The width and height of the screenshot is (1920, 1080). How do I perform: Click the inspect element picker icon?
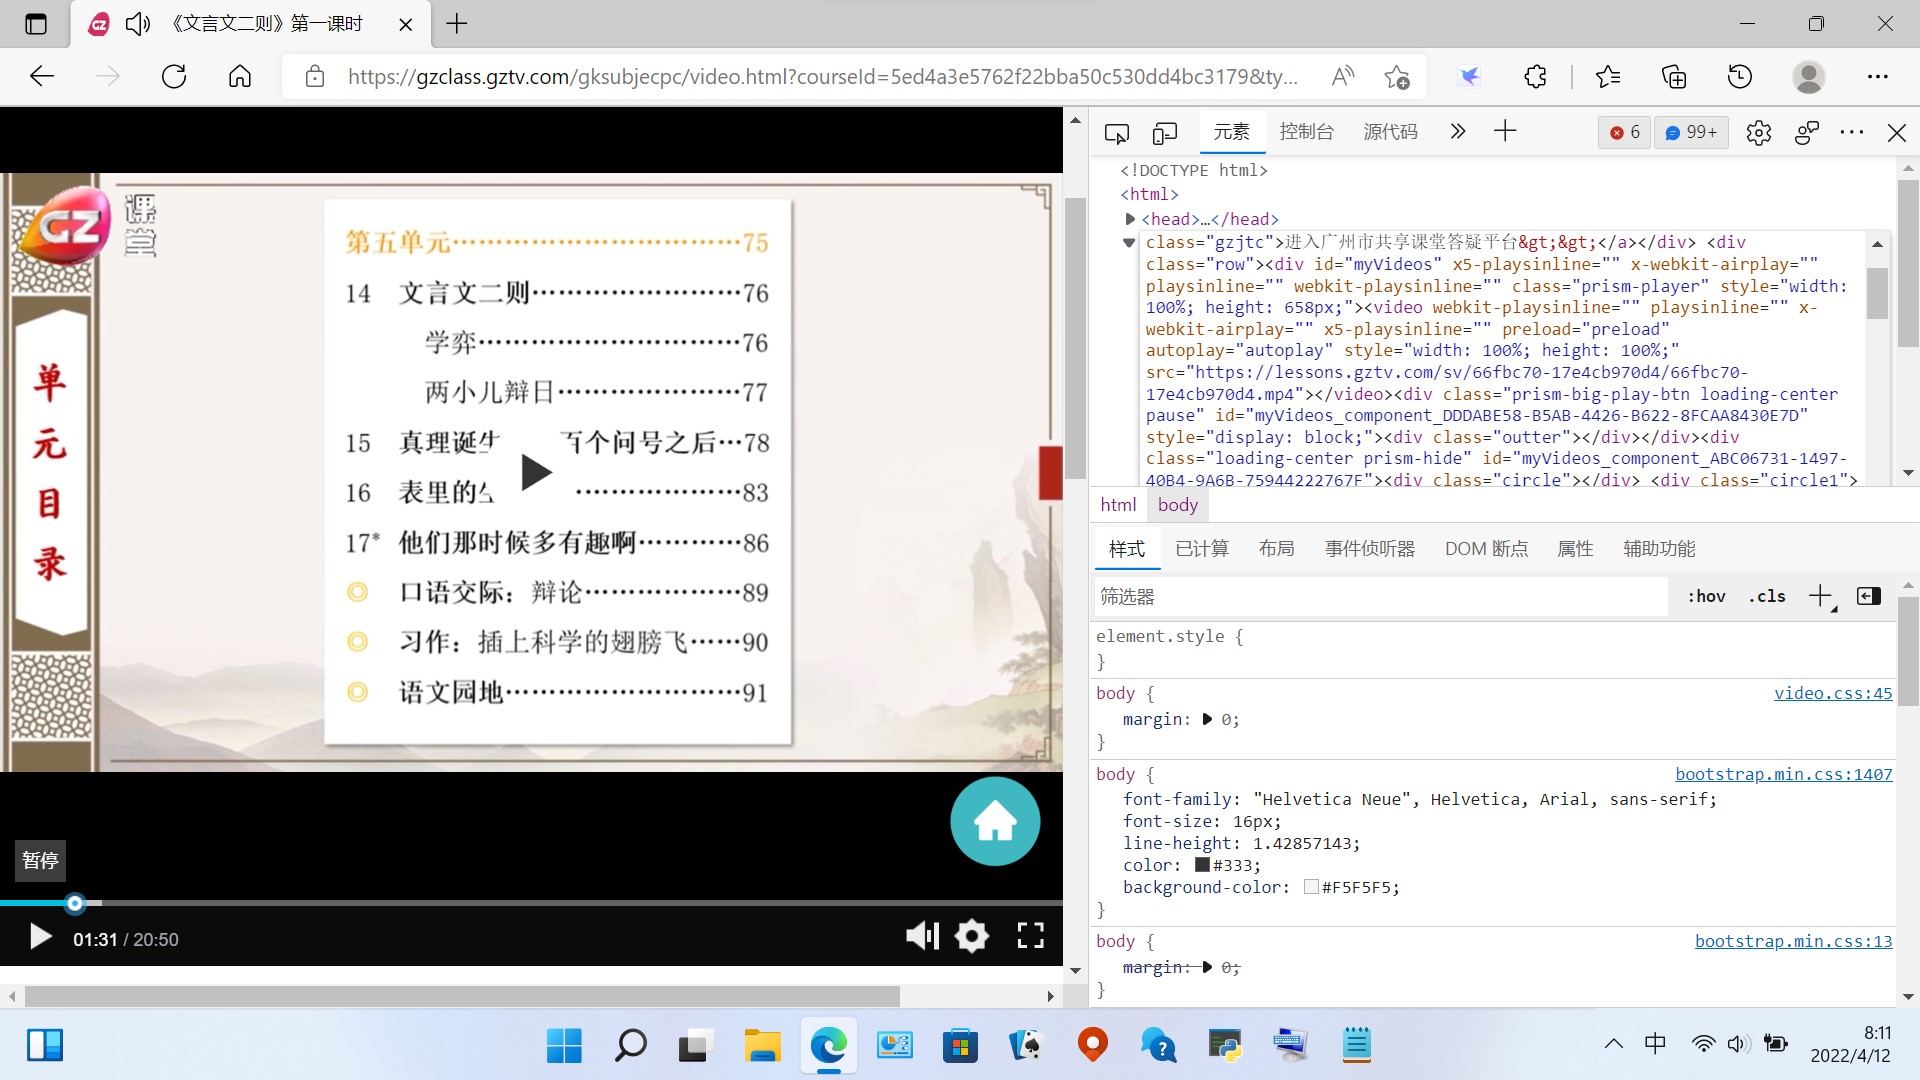pos(1117,132)
